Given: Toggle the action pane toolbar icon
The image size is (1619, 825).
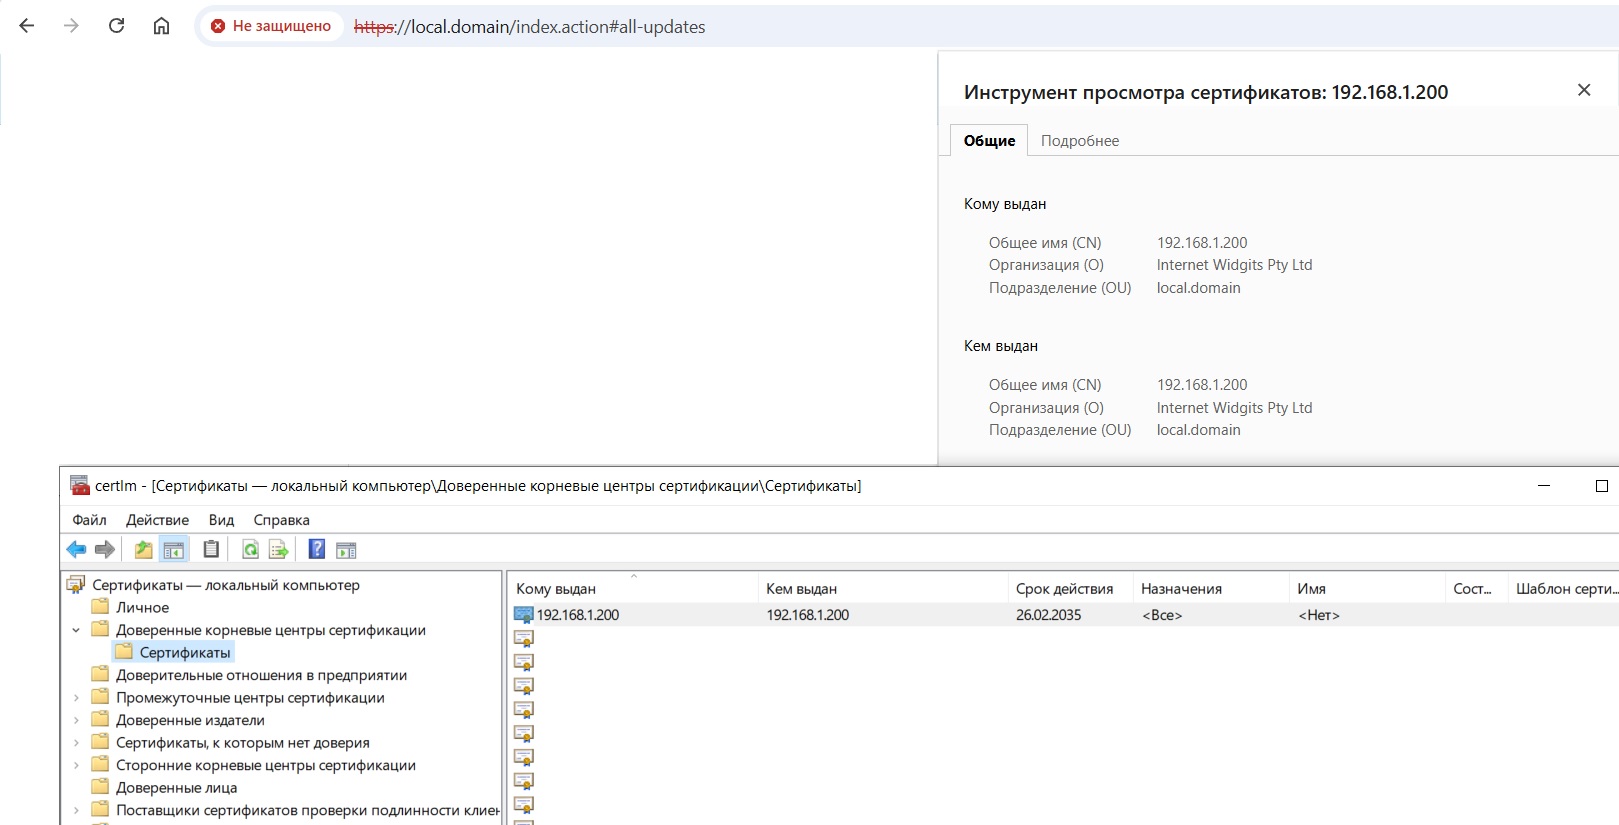Looking at the screenshot, I should click(x=346, y=550).
